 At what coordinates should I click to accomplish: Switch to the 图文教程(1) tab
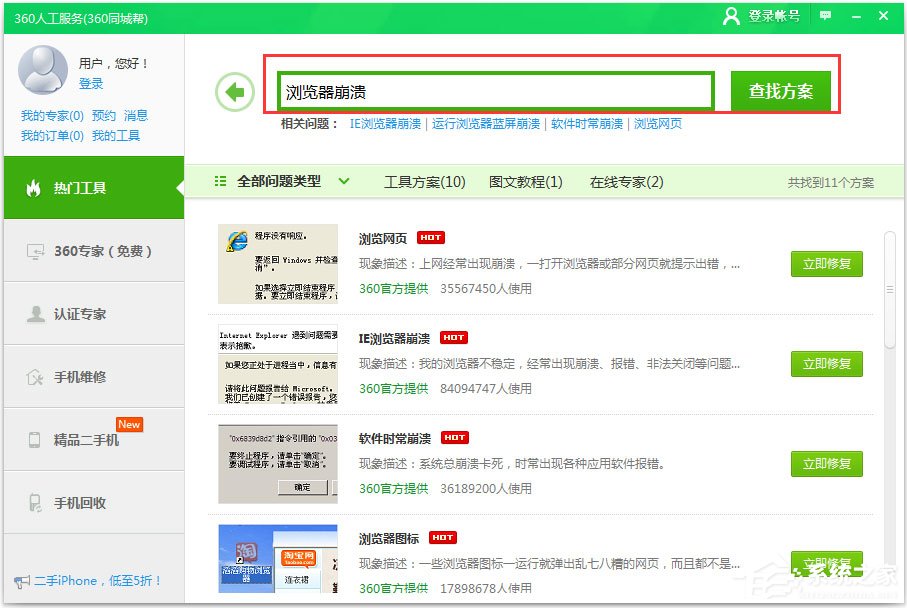(x=528, y=182)
